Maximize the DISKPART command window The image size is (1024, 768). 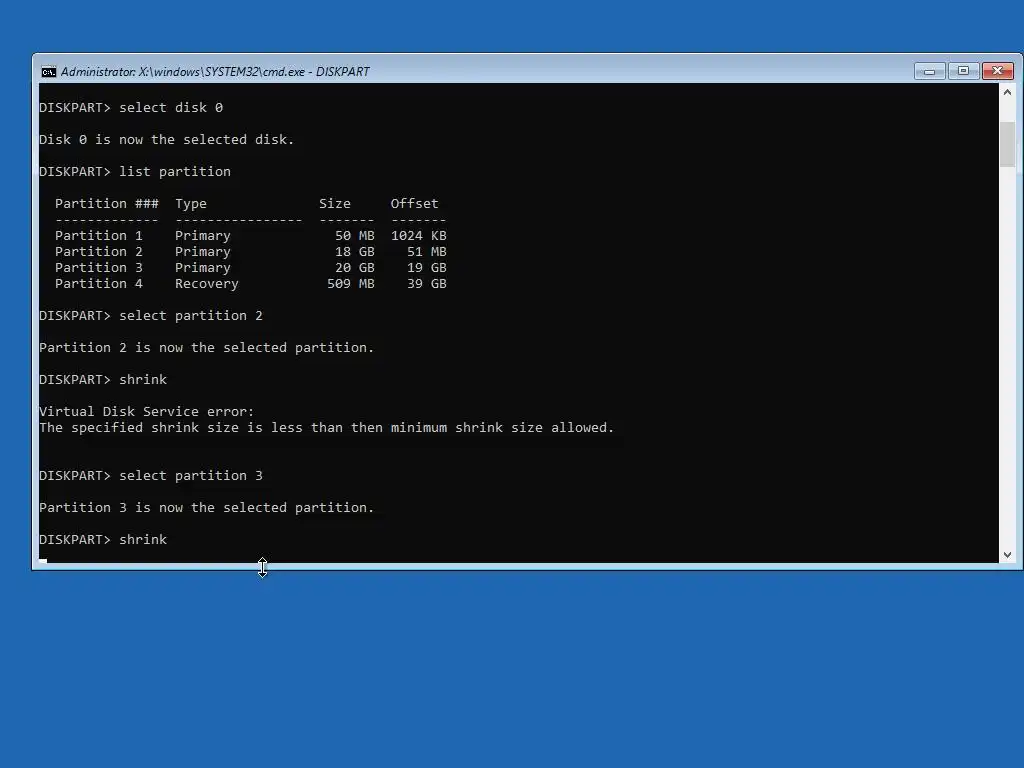click(963, 71)
